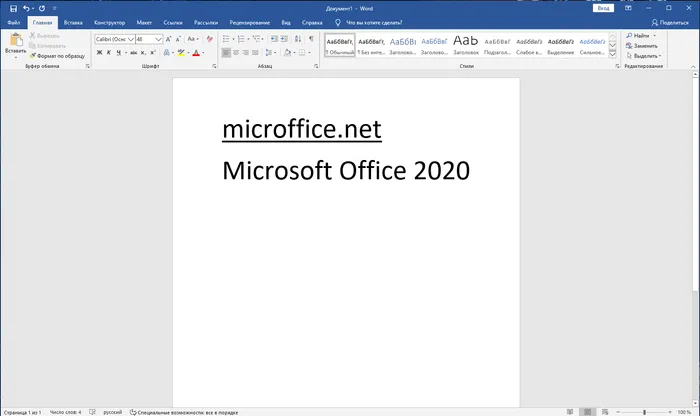Click the Формат по образцу format painter

pyautogui.click(x=57, y=56)
